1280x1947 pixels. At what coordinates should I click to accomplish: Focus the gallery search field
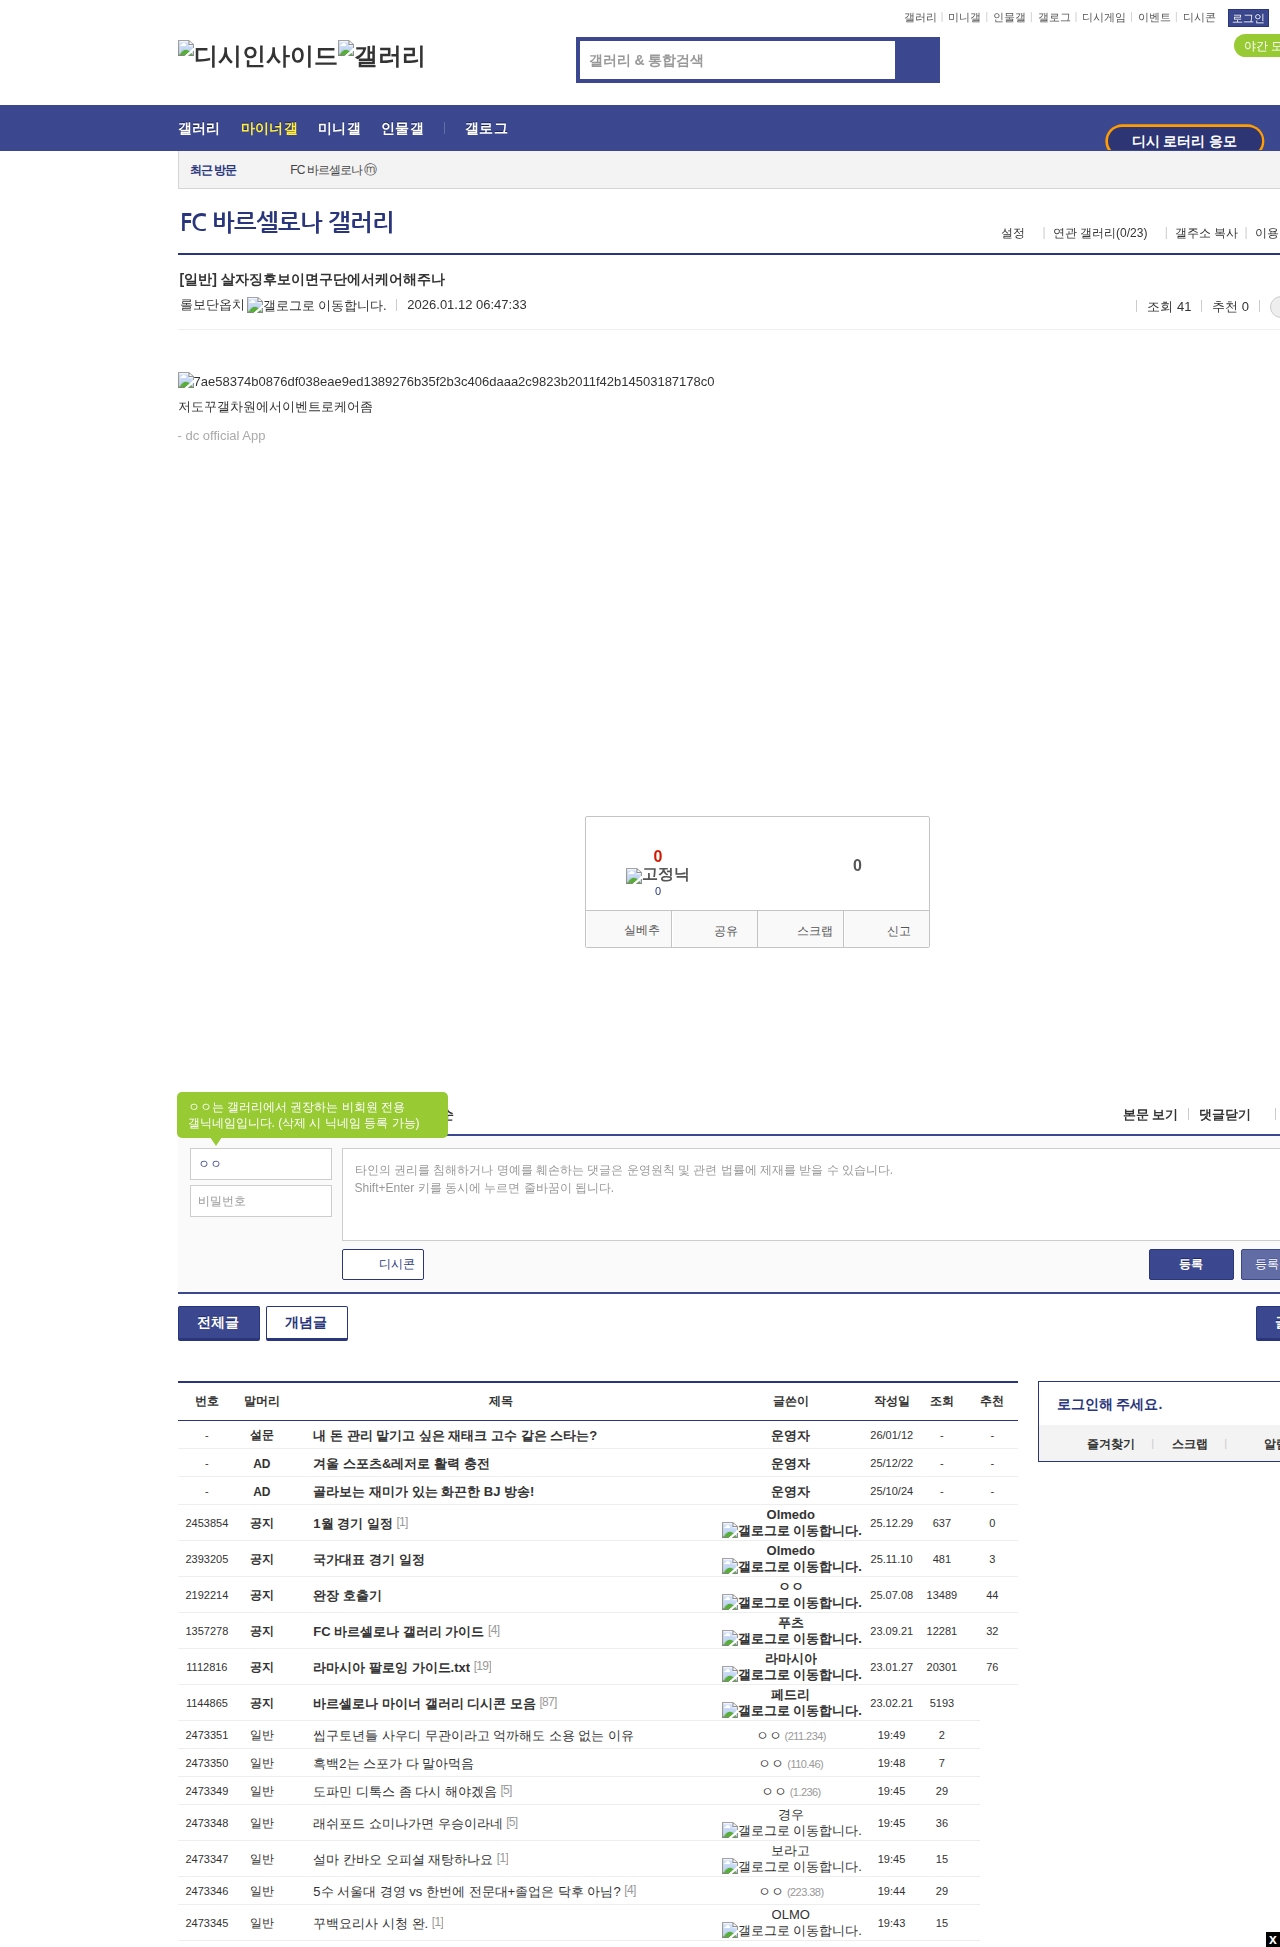pyautogui.click(x=738, y=60)
